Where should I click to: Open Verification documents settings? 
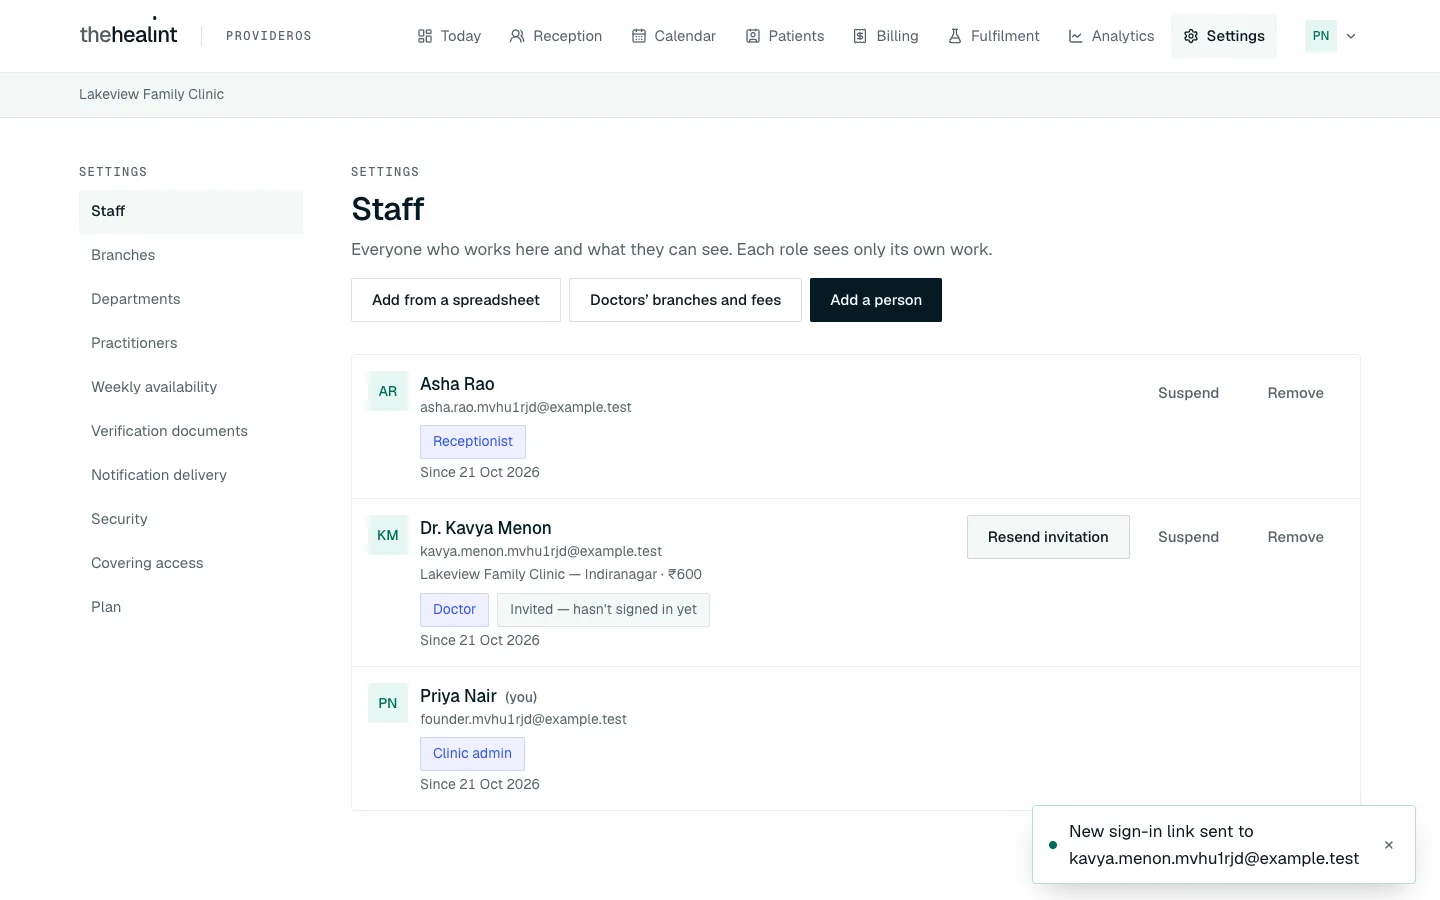[x=191, y=431]
